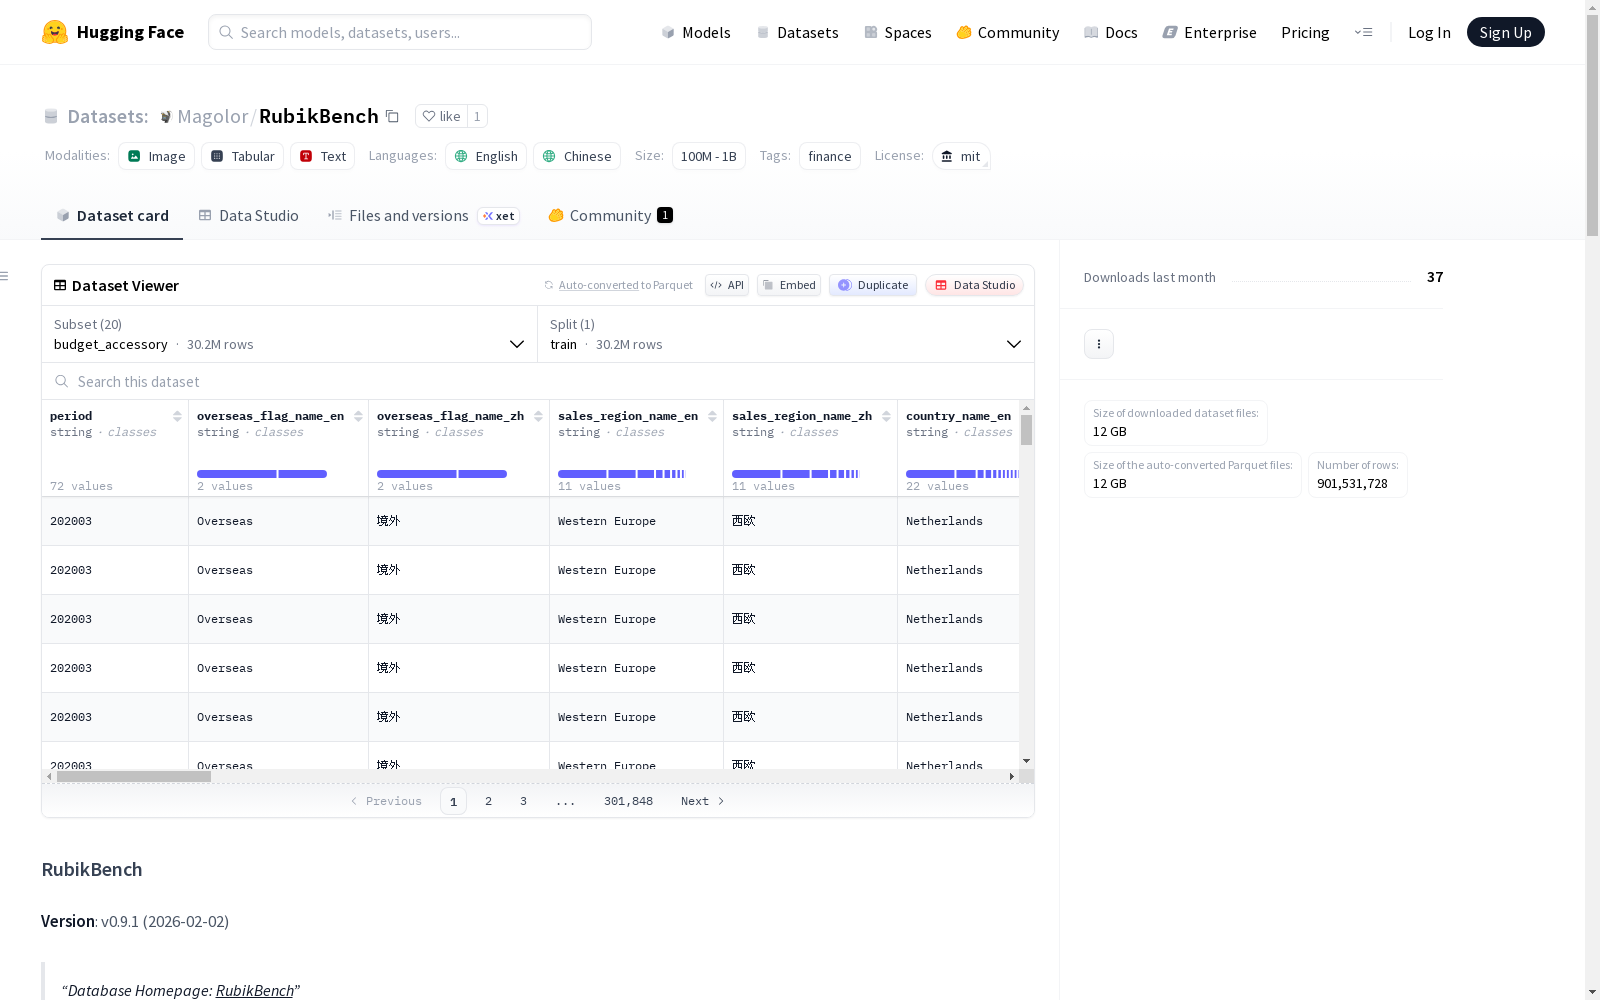Screen dimensions: 1600x1000
Task: Open Data Studio from viewer header
Action: pyautogui.click(x=975, y=285)
